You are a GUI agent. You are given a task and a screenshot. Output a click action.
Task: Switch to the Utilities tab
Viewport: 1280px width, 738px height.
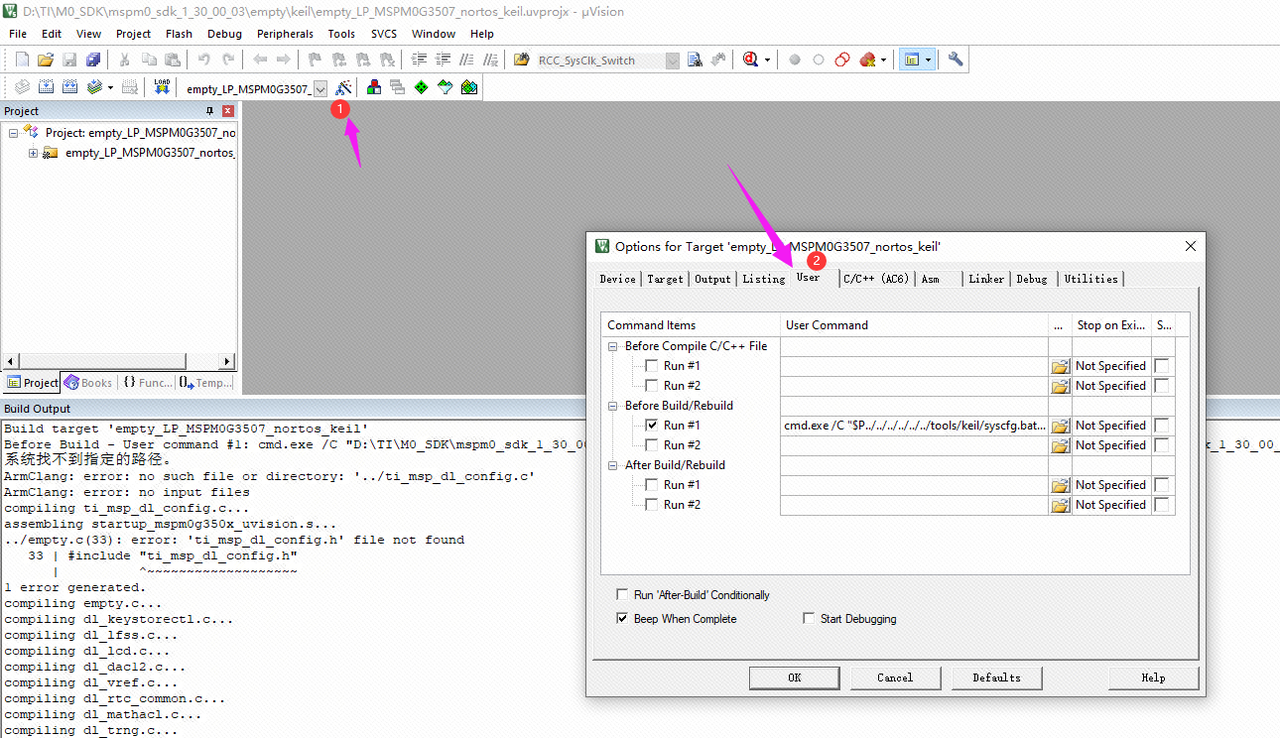click(x=1091, y=279)
